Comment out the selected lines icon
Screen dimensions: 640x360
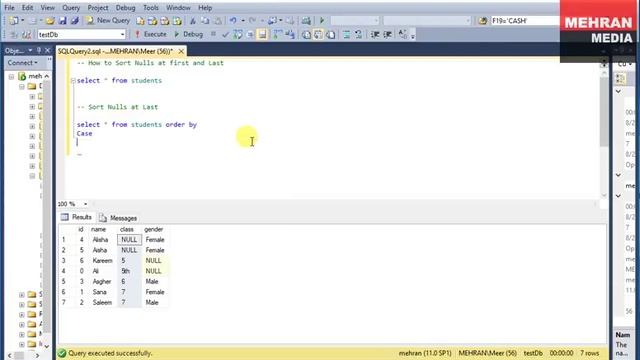[346, 35]
